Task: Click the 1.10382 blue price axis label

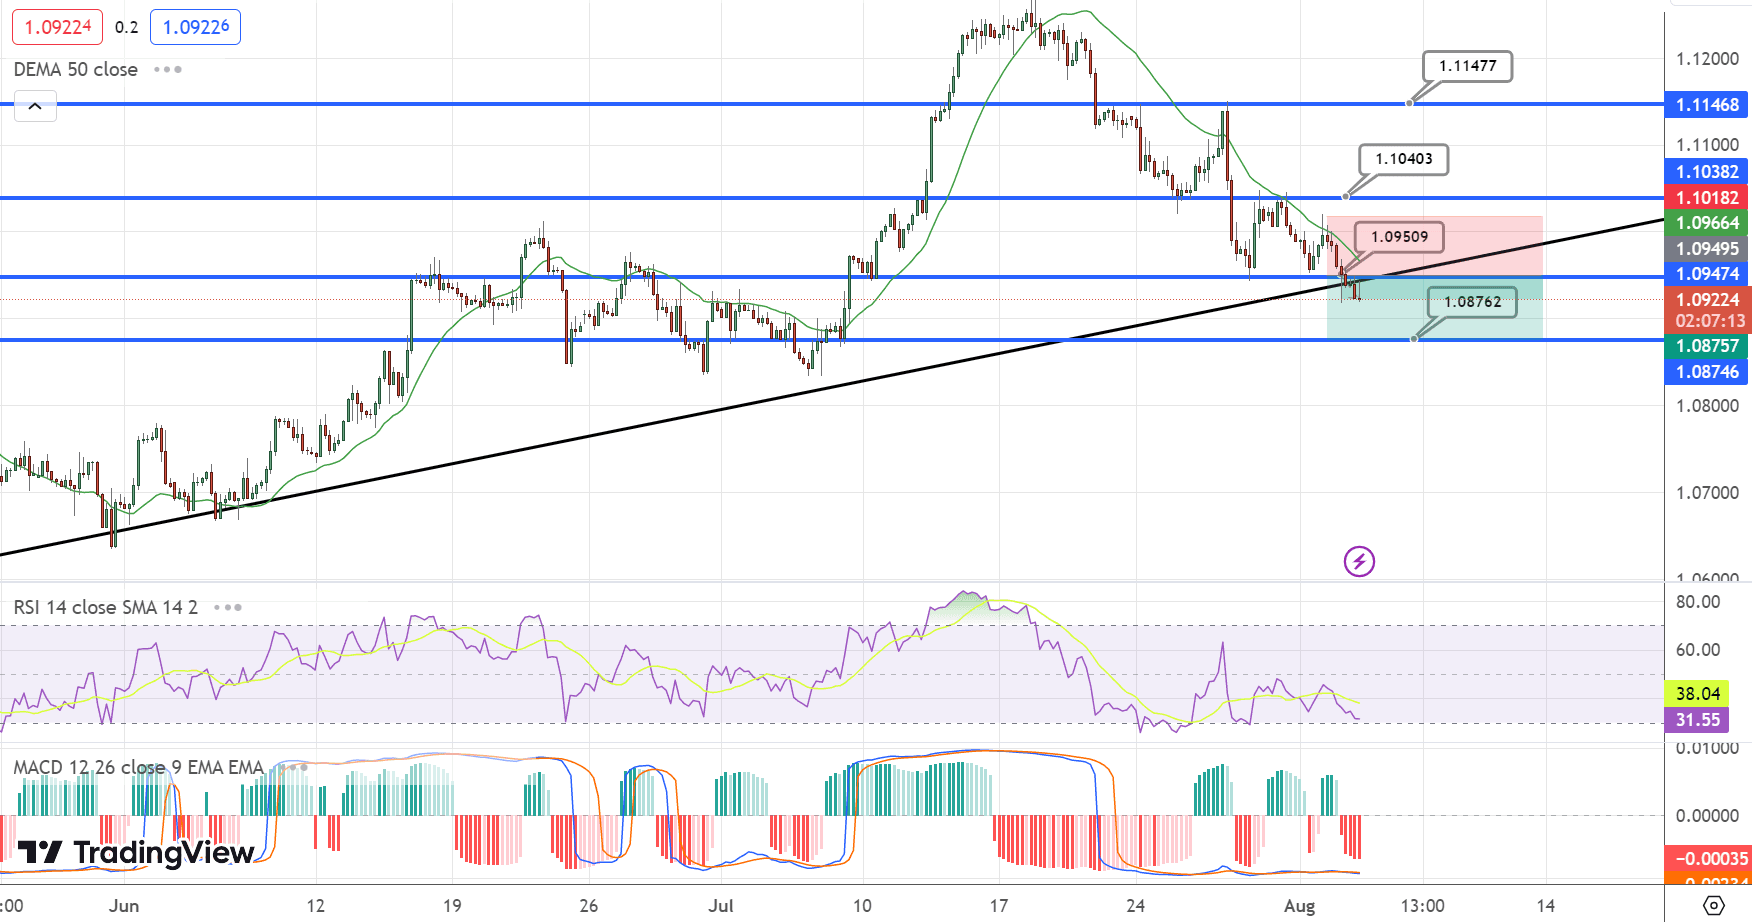Action: [1708, 172]
